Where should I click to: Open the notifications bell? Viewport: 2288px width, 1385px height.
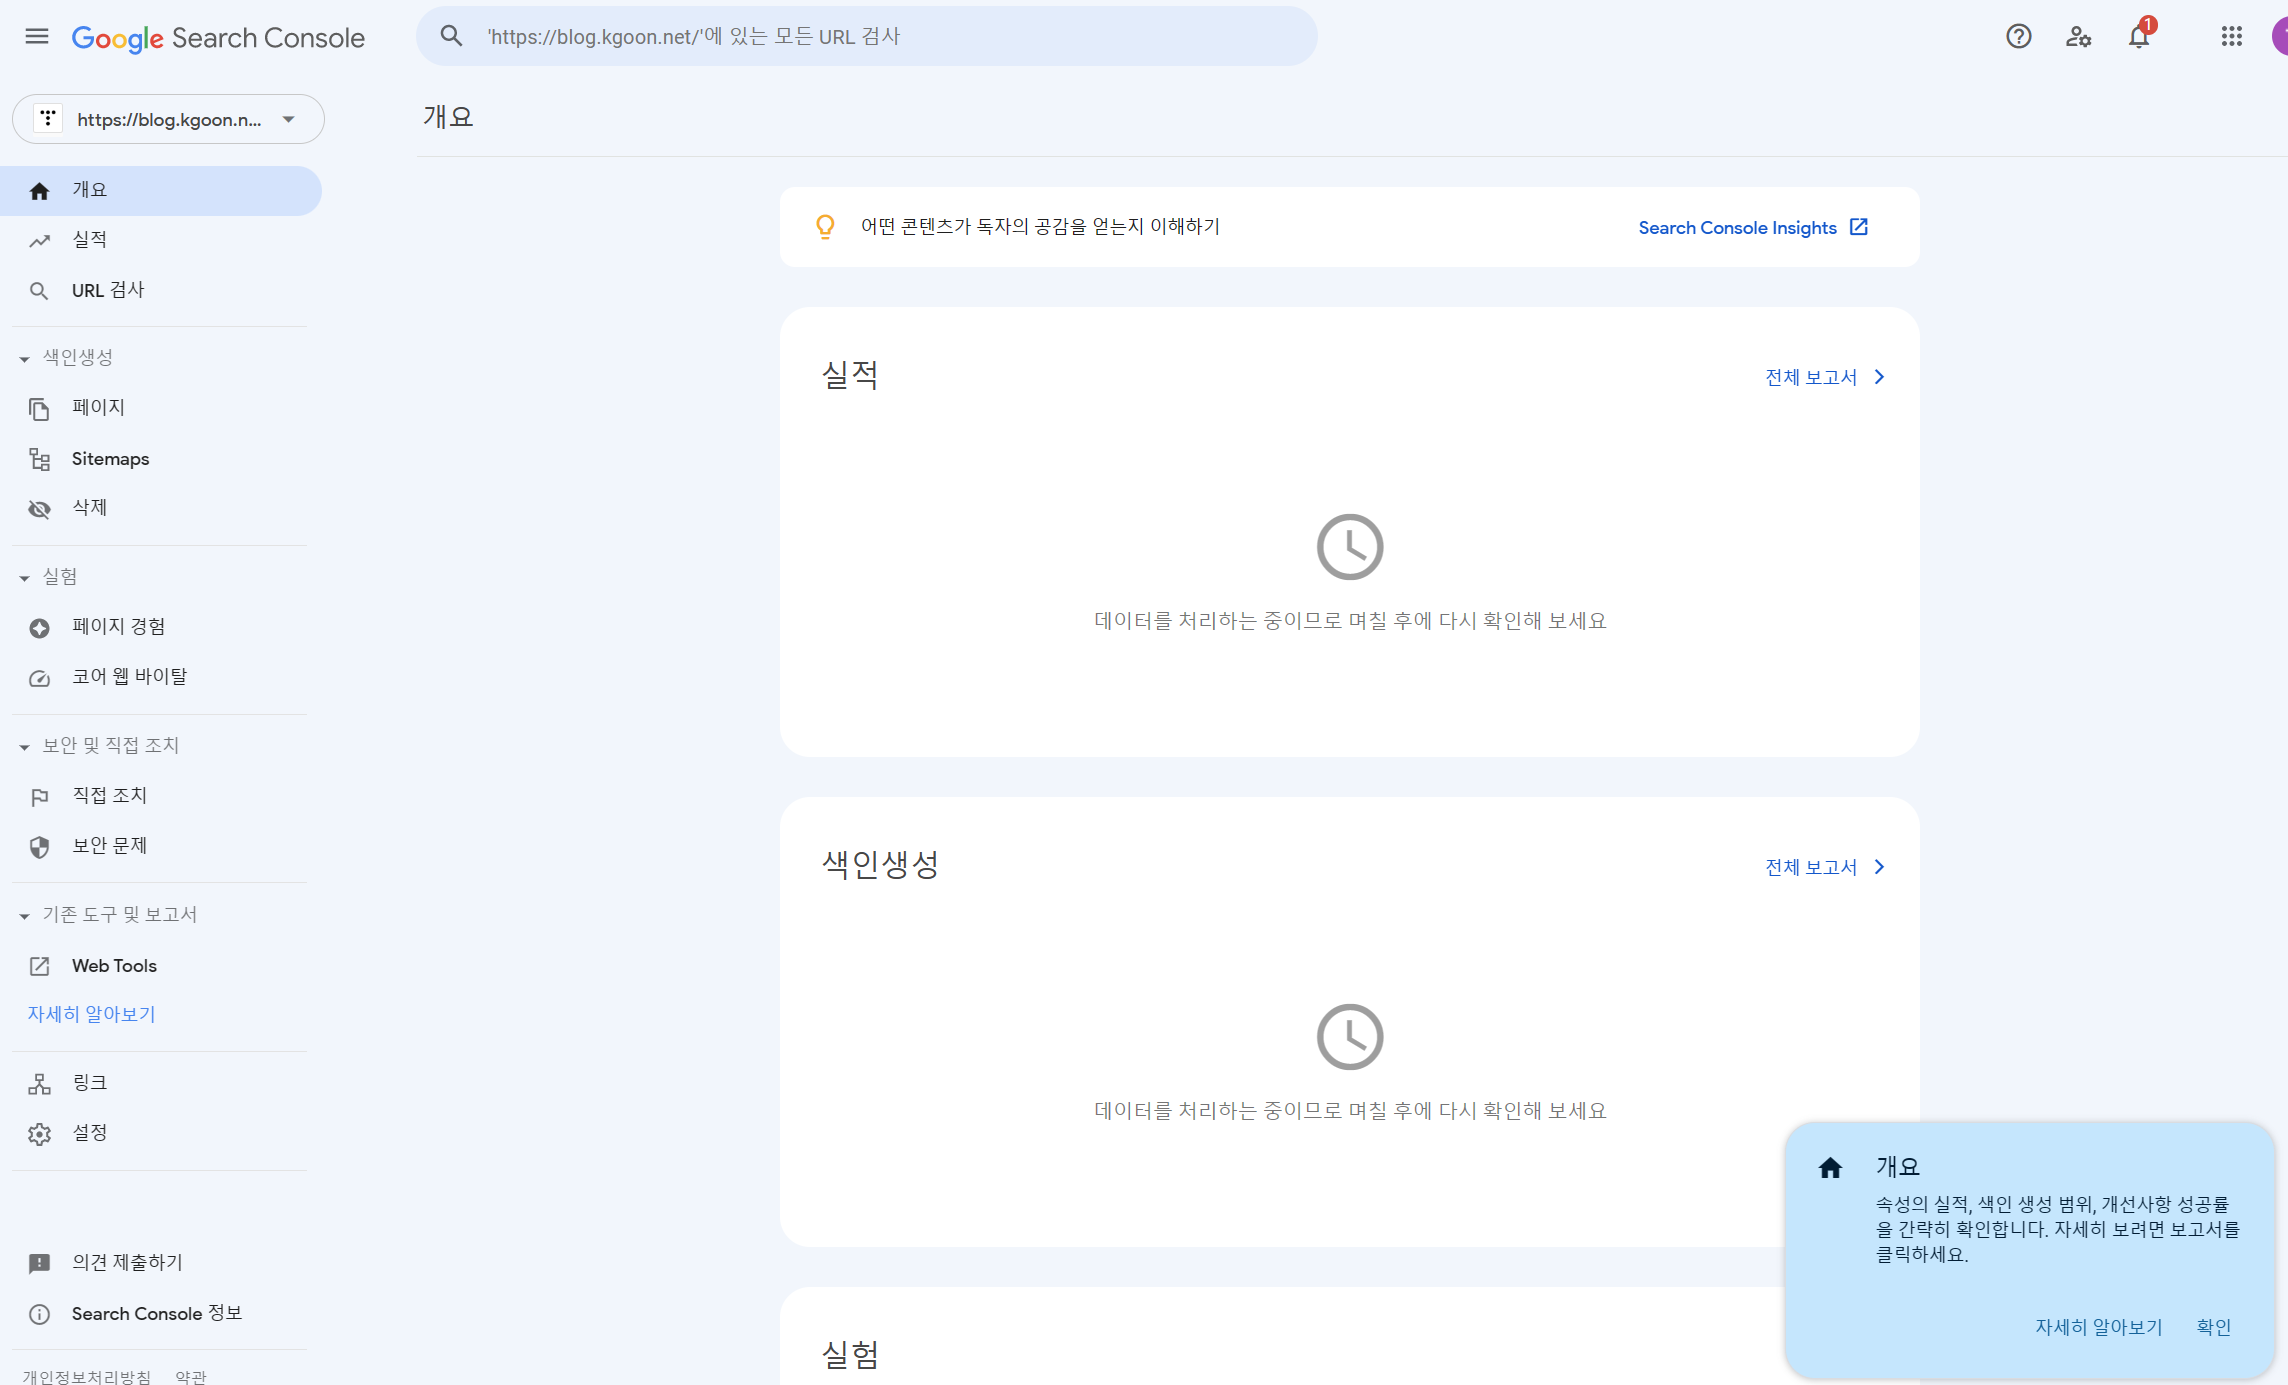pyautogui.click(x=2138, y=37)
